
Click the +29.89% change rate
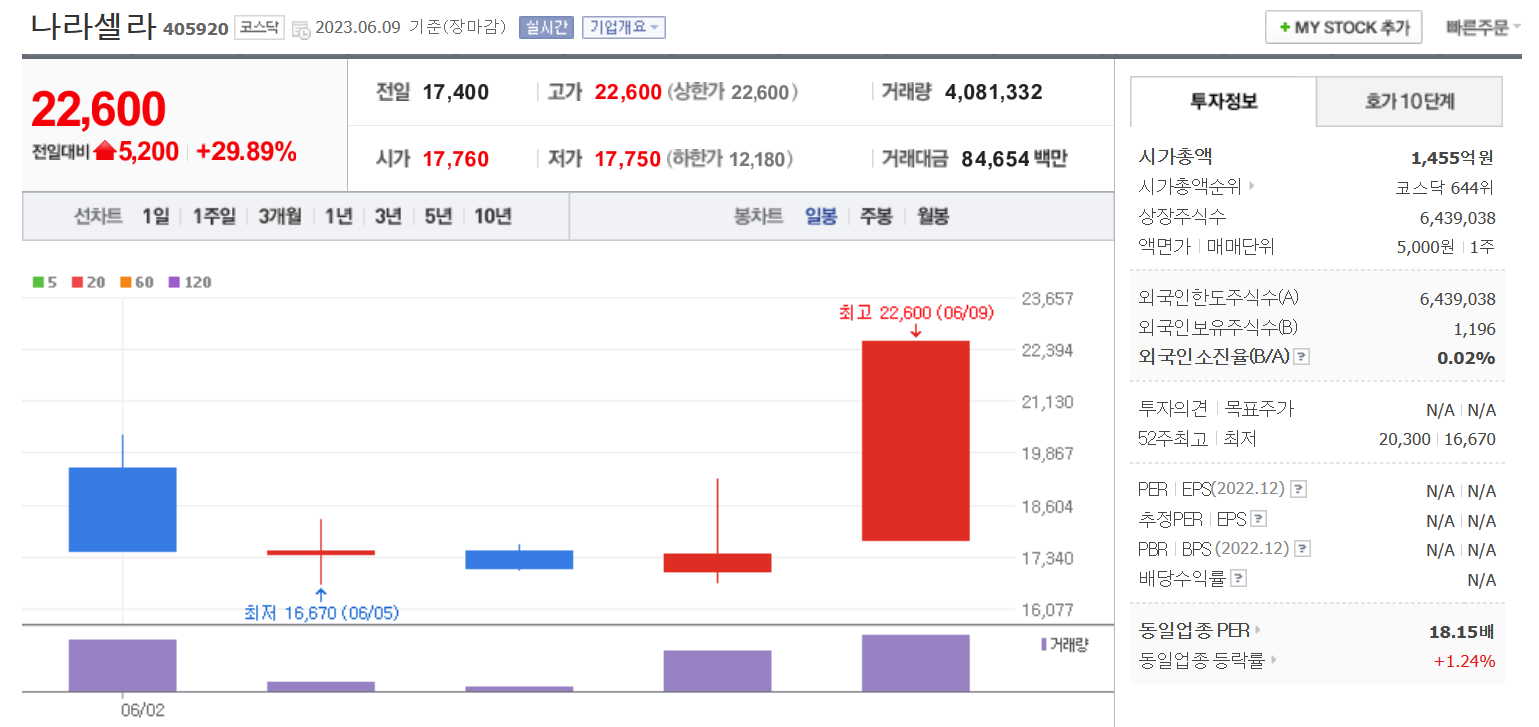246,152
